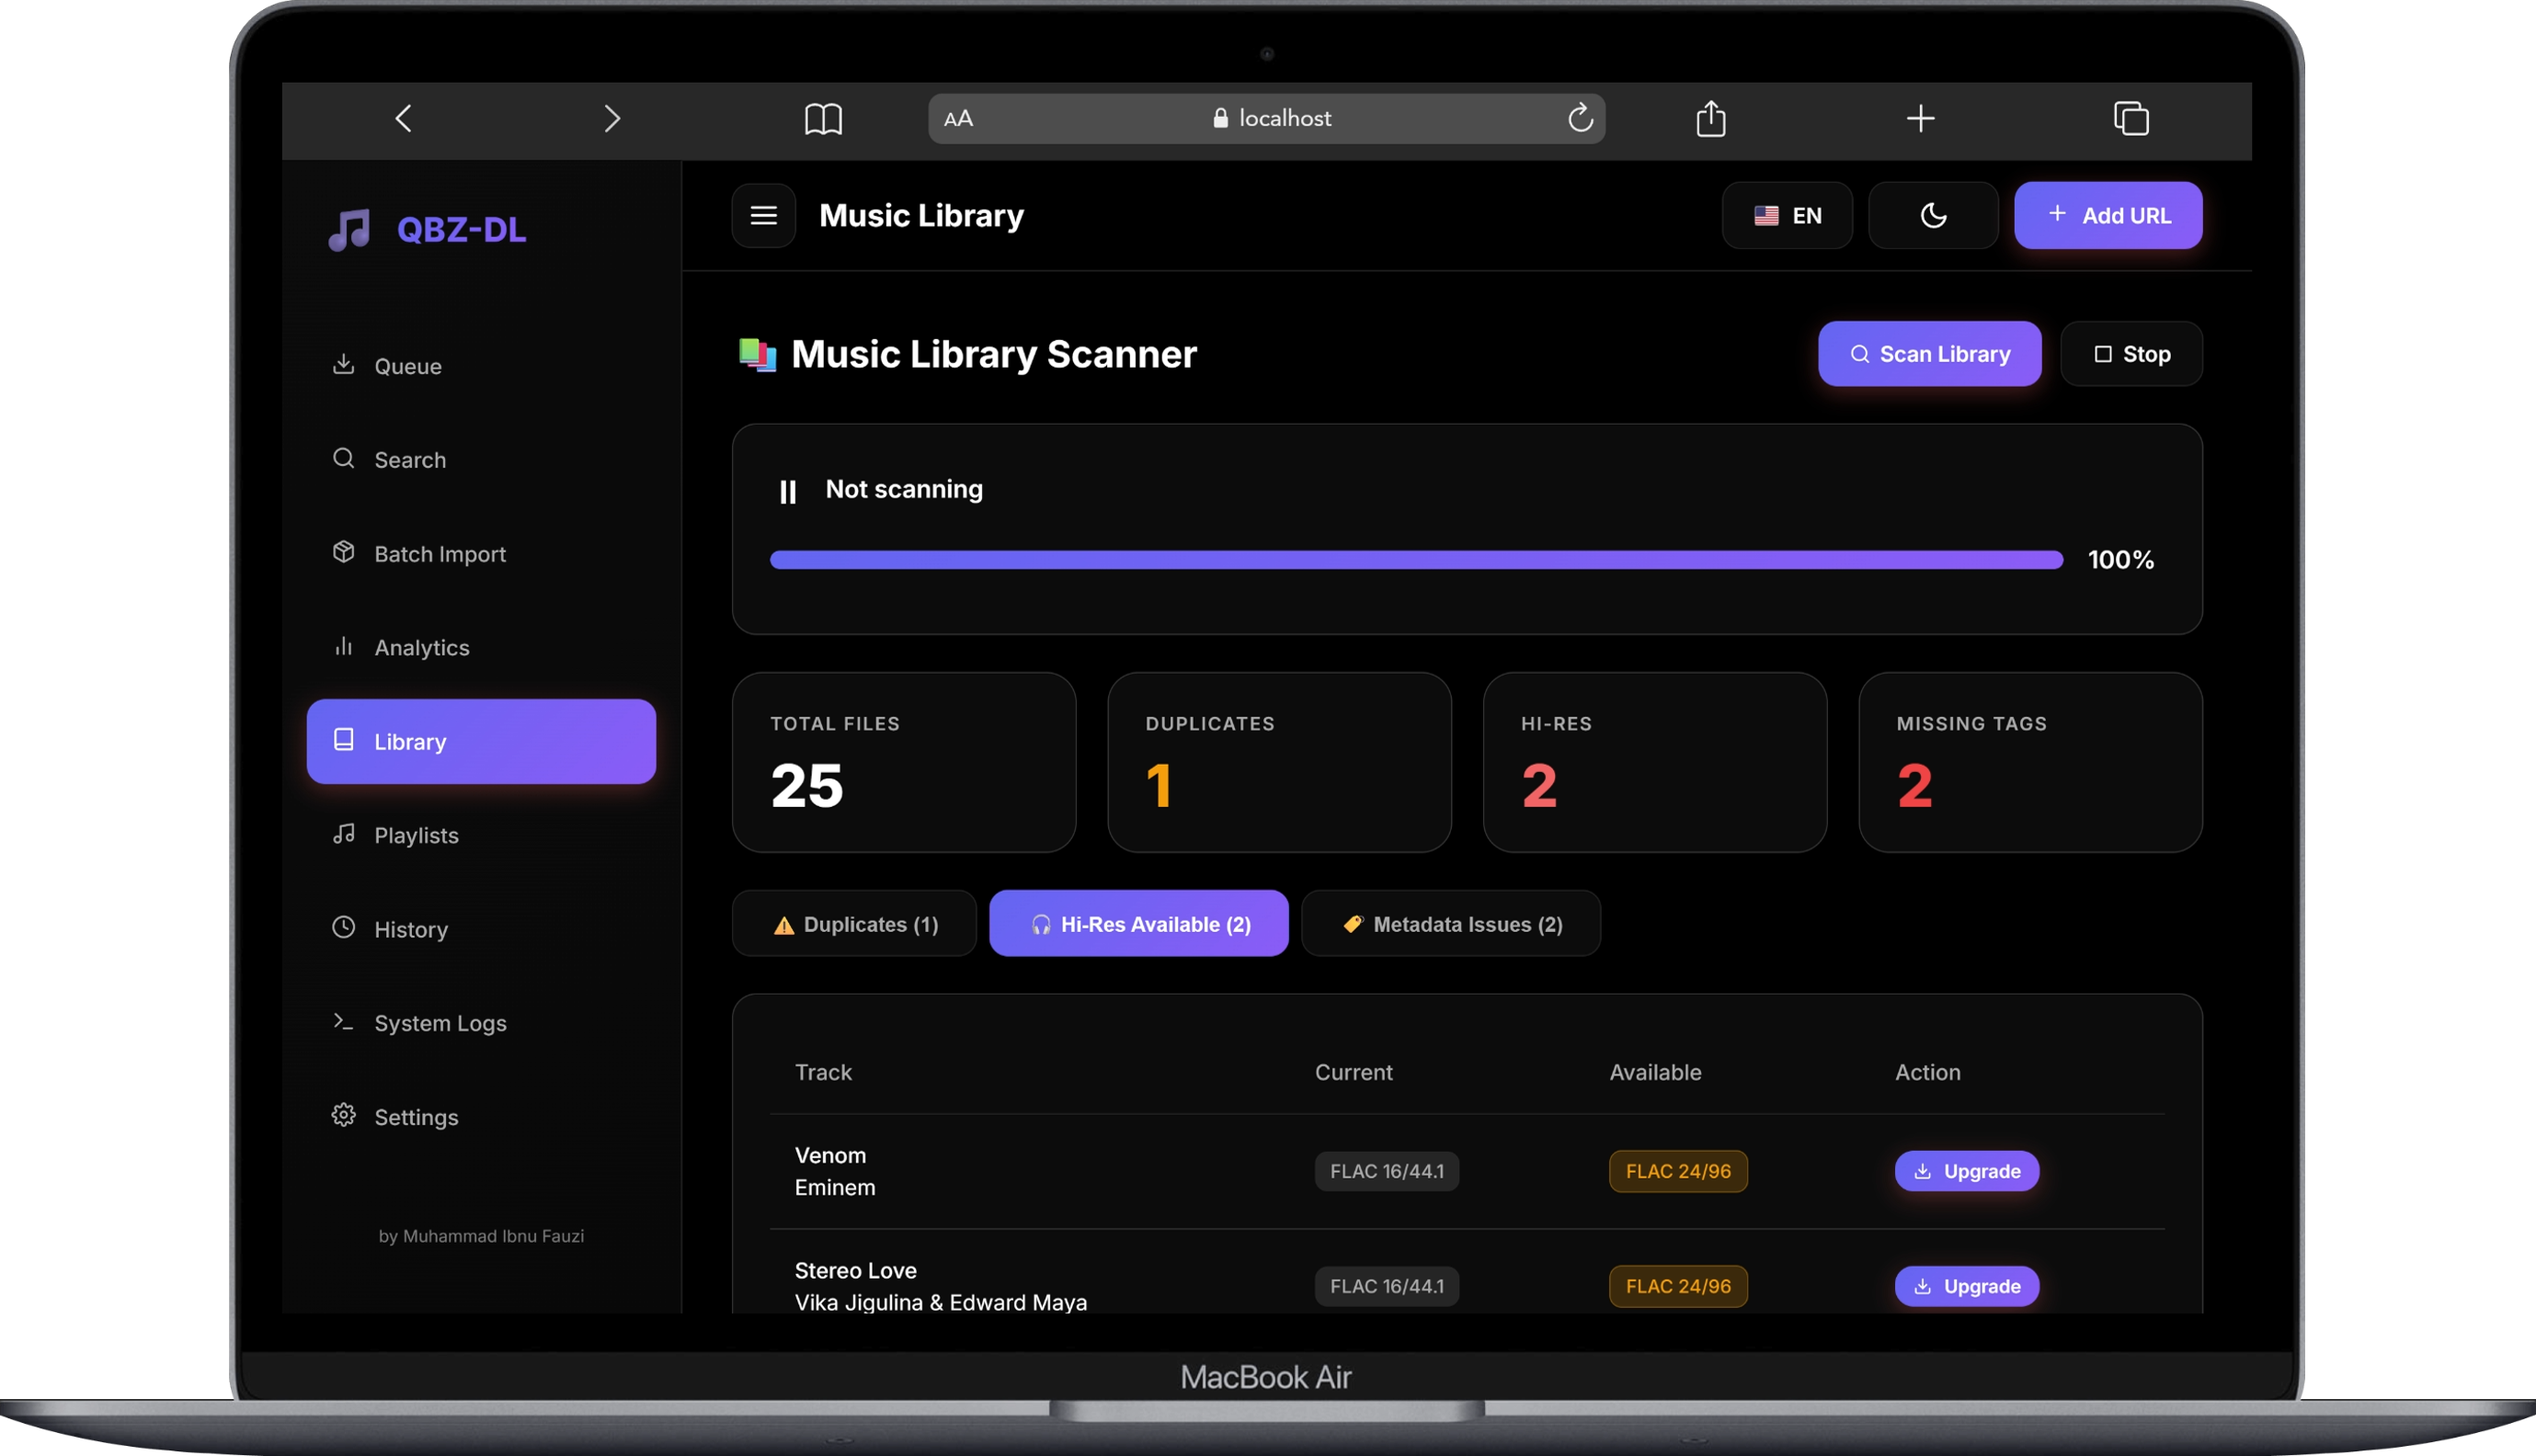Viewport: 2536px width, 1456px height.
Task: Go forward using the browser forward arrow
Action: click(x=612, y=119)
